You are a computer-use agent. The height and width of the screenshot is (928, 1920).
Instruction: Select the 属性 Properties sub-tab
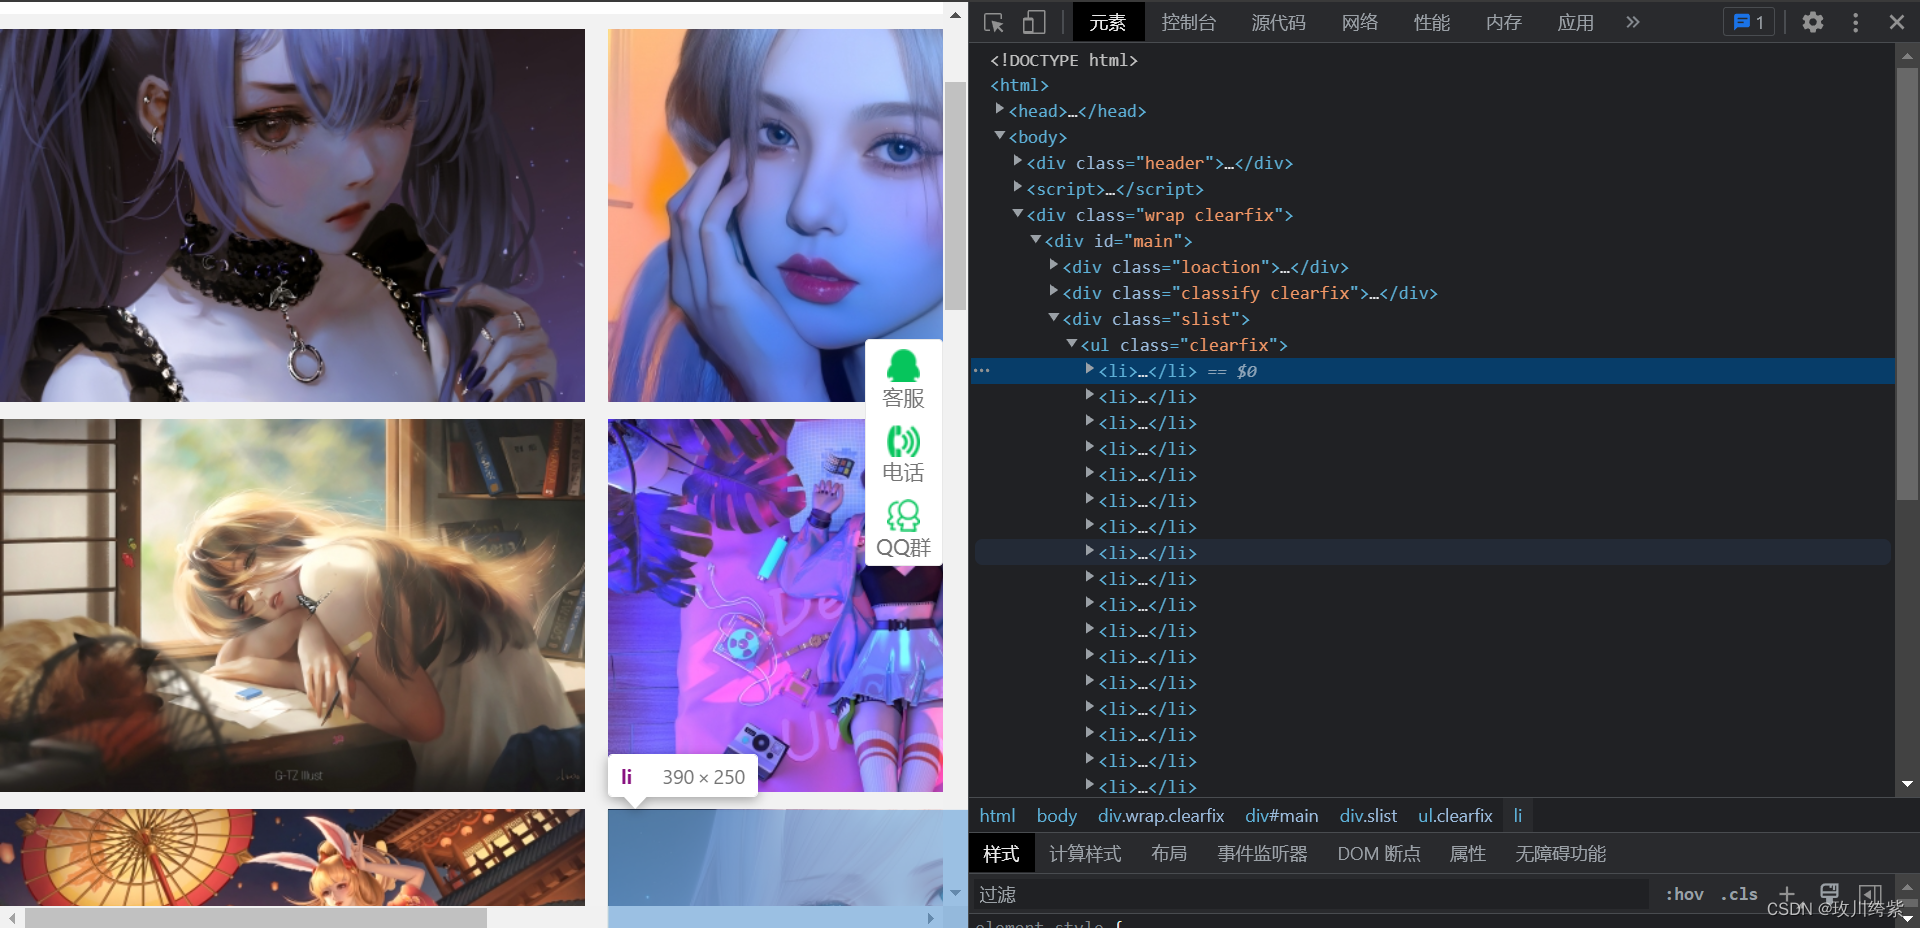point(1467,854)
